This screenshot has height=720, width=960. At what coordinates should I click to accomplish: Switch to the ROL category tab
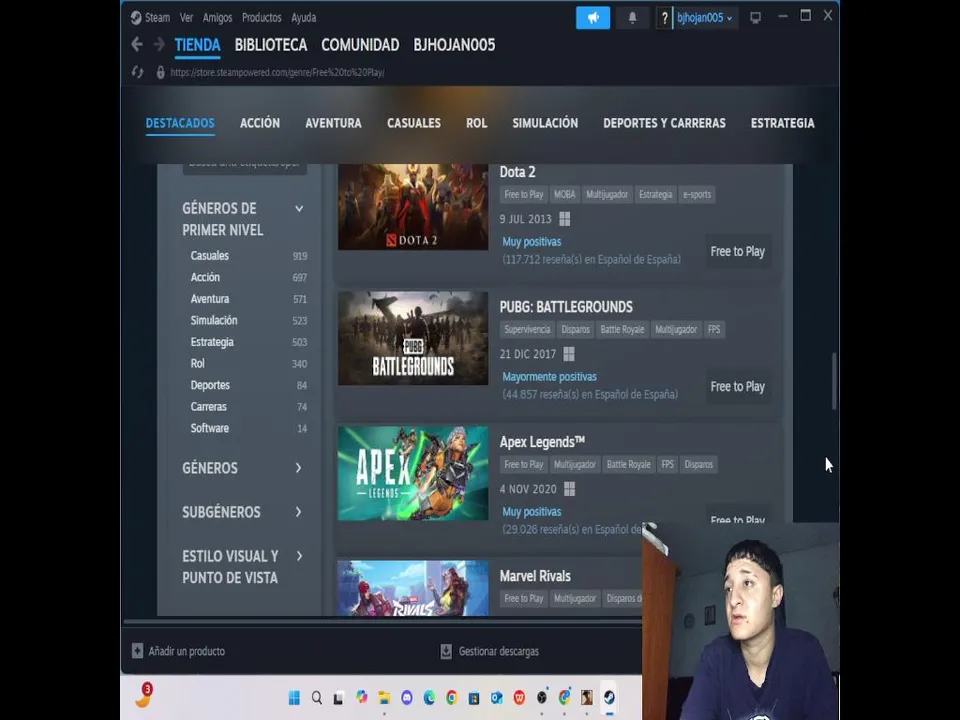tap(476, 123)
